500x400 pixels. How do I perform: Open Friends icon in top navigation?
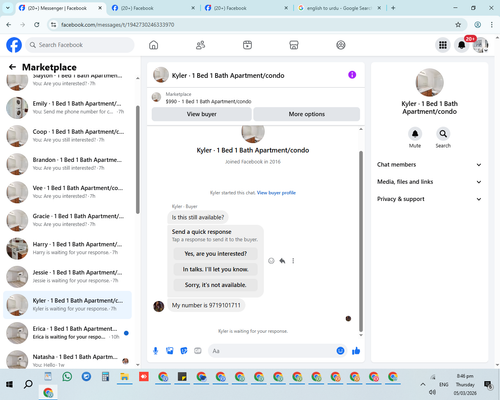point(200,45)
